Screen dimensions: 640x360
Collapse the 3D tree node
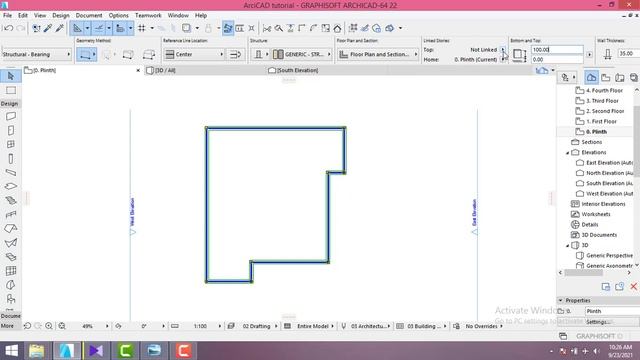click(567, 246)
